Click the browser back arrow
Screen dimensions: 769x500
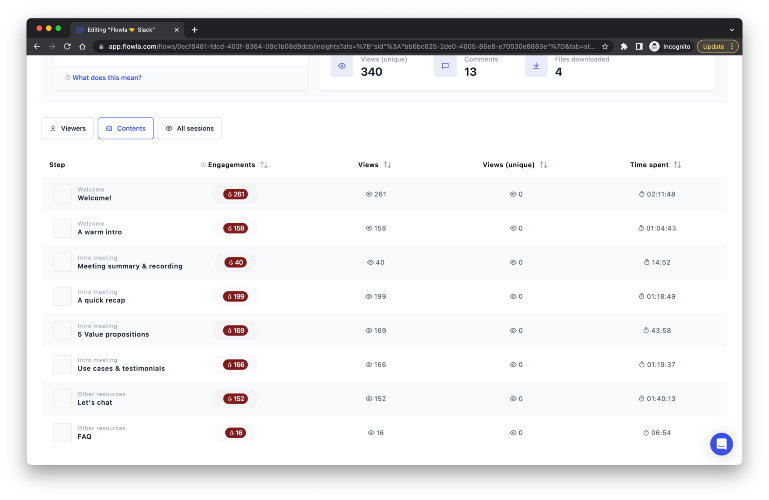pyautogui.click(x=37, y=47)
